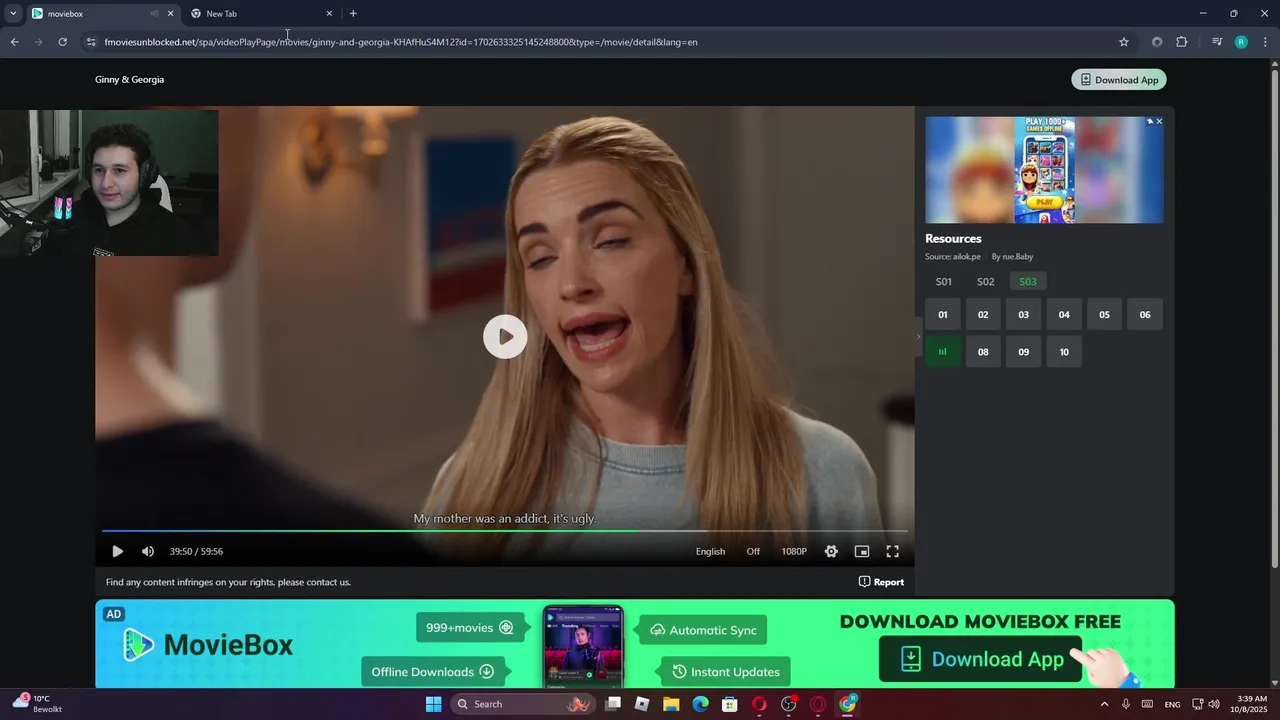
Task: Select season S01
Action: [944, 282]
